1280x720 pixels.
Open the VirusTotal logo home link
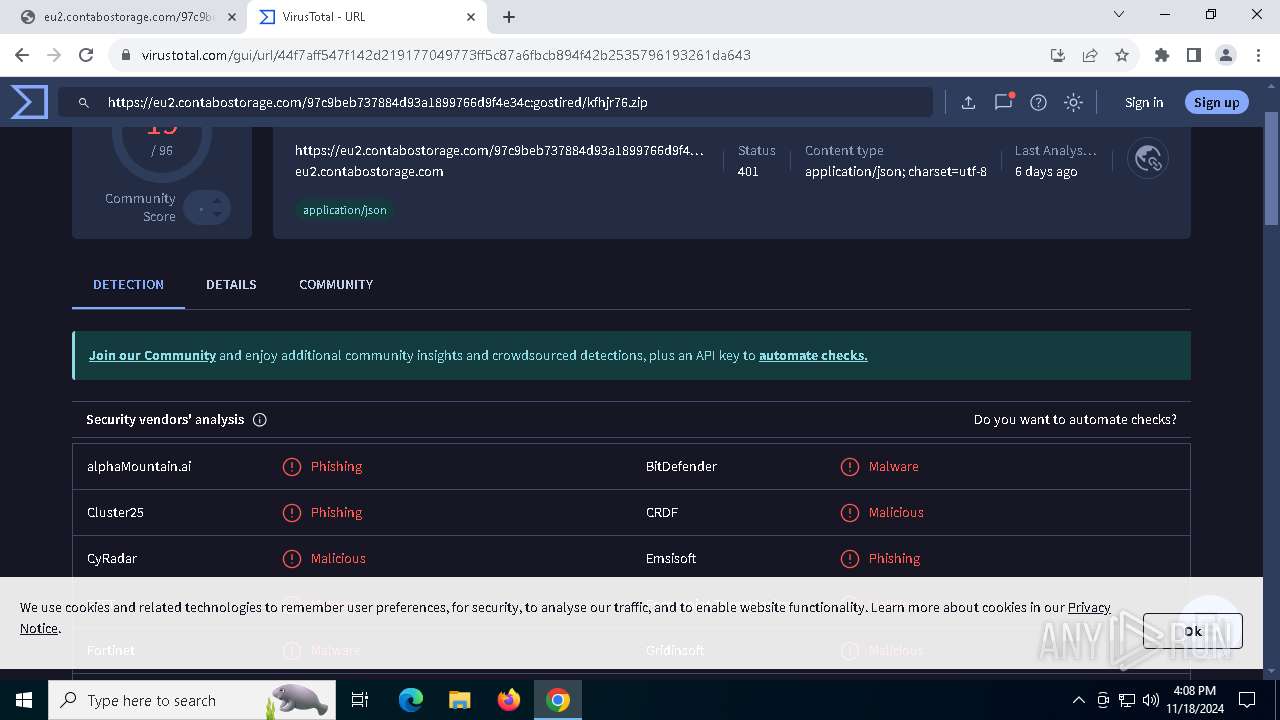point(29,102)
